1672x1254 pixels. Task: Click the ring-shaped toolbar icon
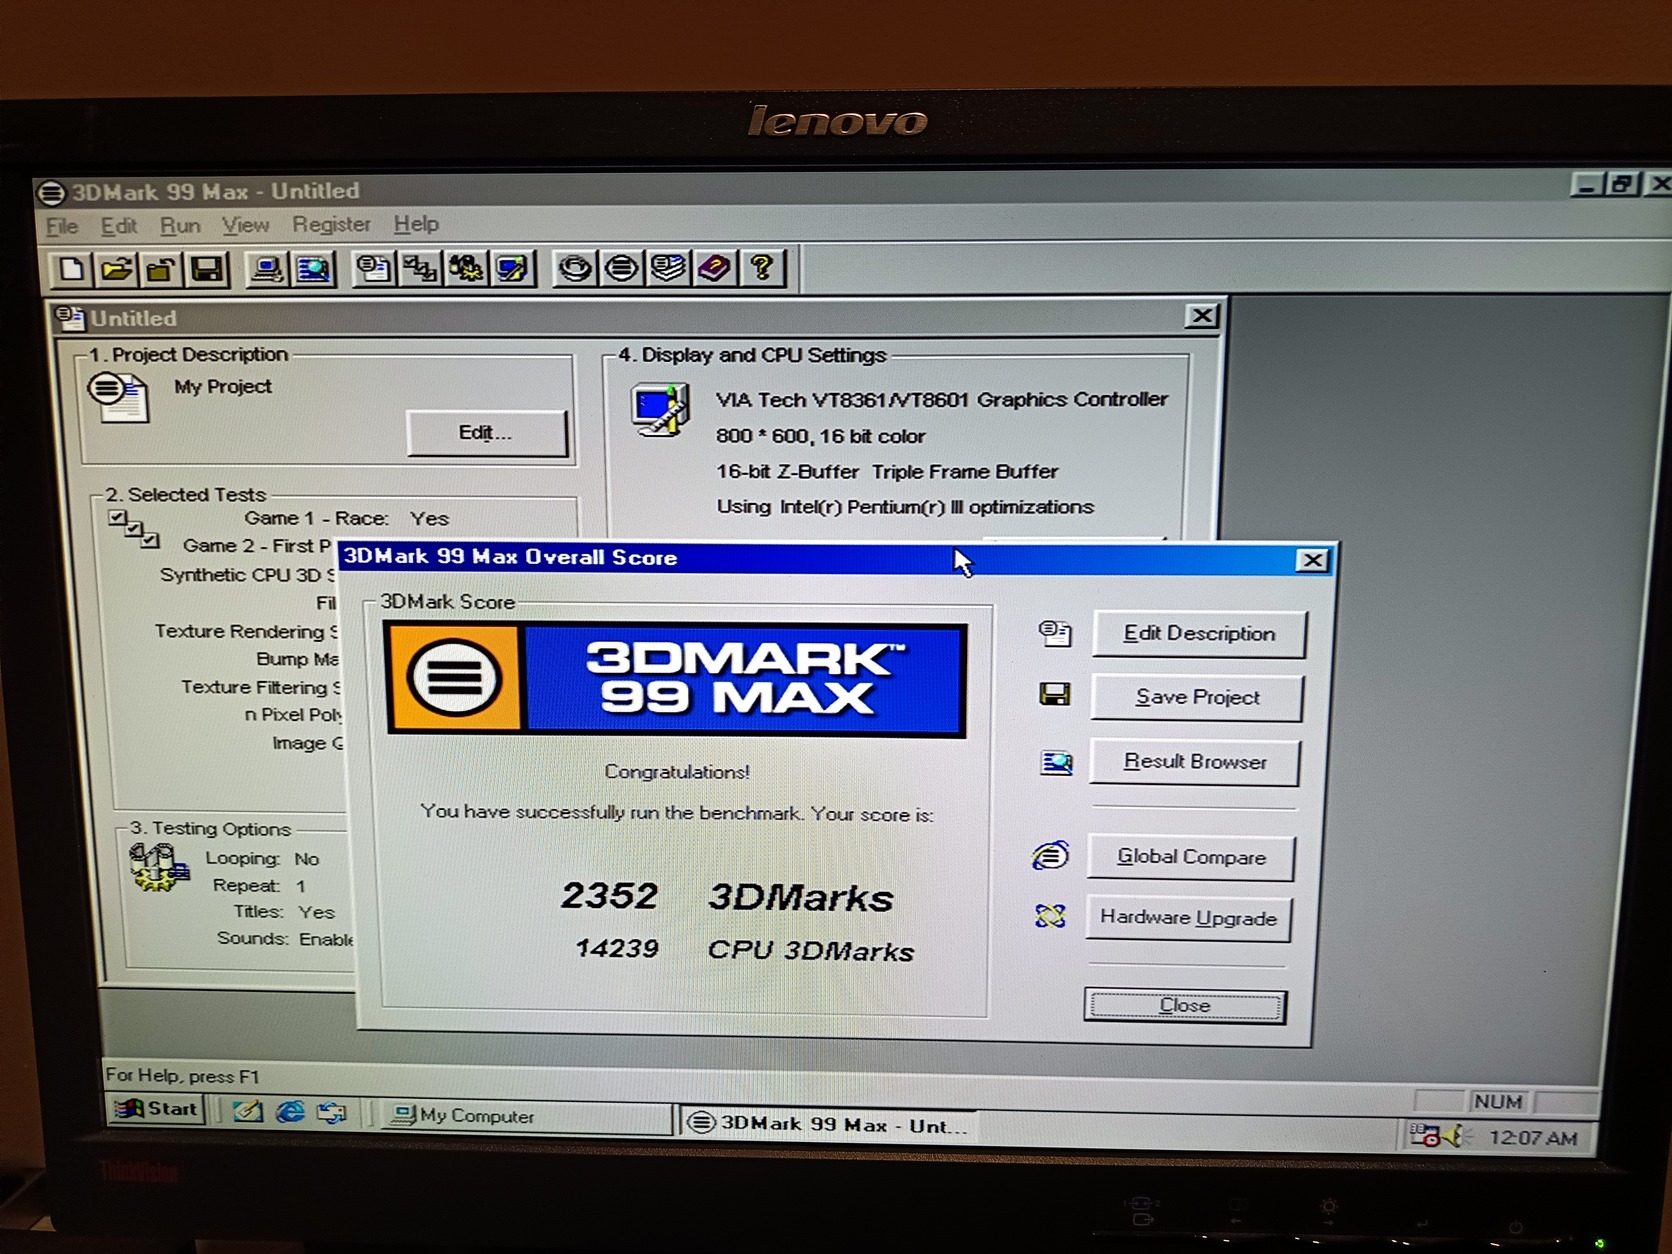point(575,269)
